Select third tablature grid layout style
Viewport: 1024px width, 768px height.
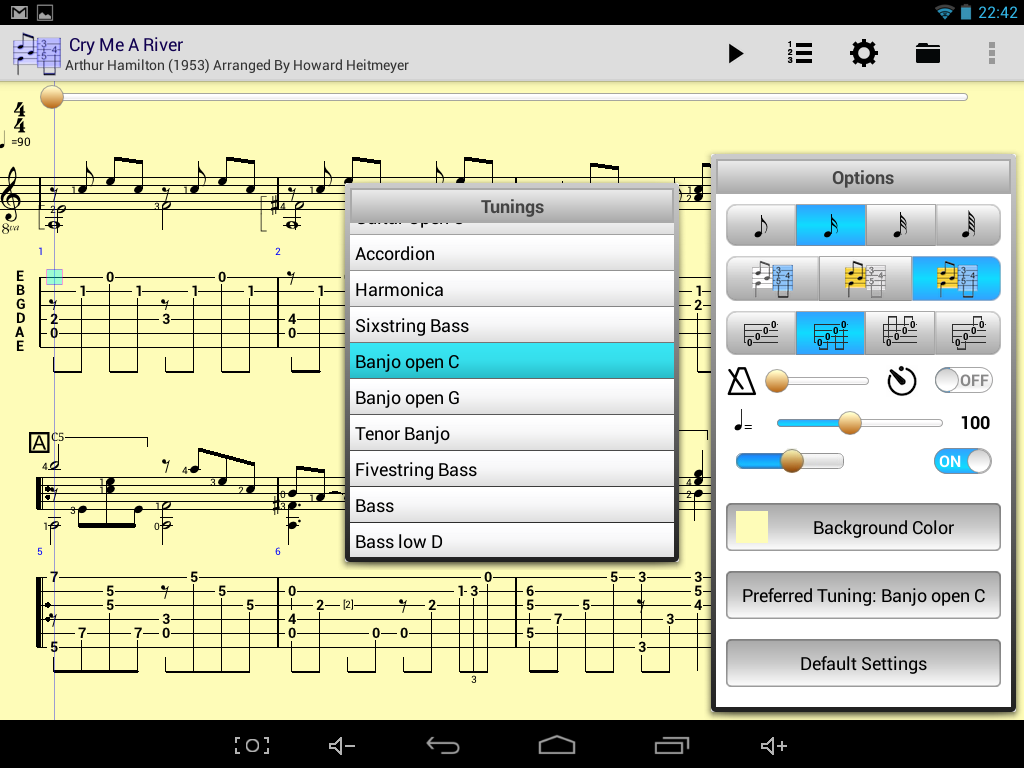point(900,333)
